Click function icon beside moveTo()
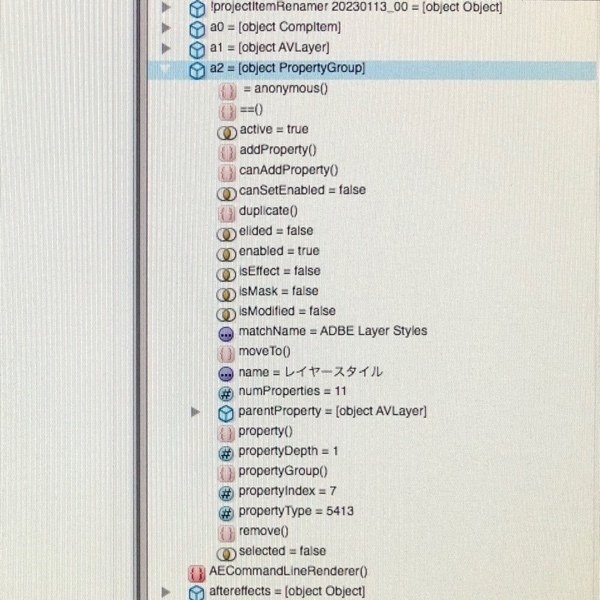Image resolution: width=600 pixels, height=600 pixels. [x=226, y=354]
